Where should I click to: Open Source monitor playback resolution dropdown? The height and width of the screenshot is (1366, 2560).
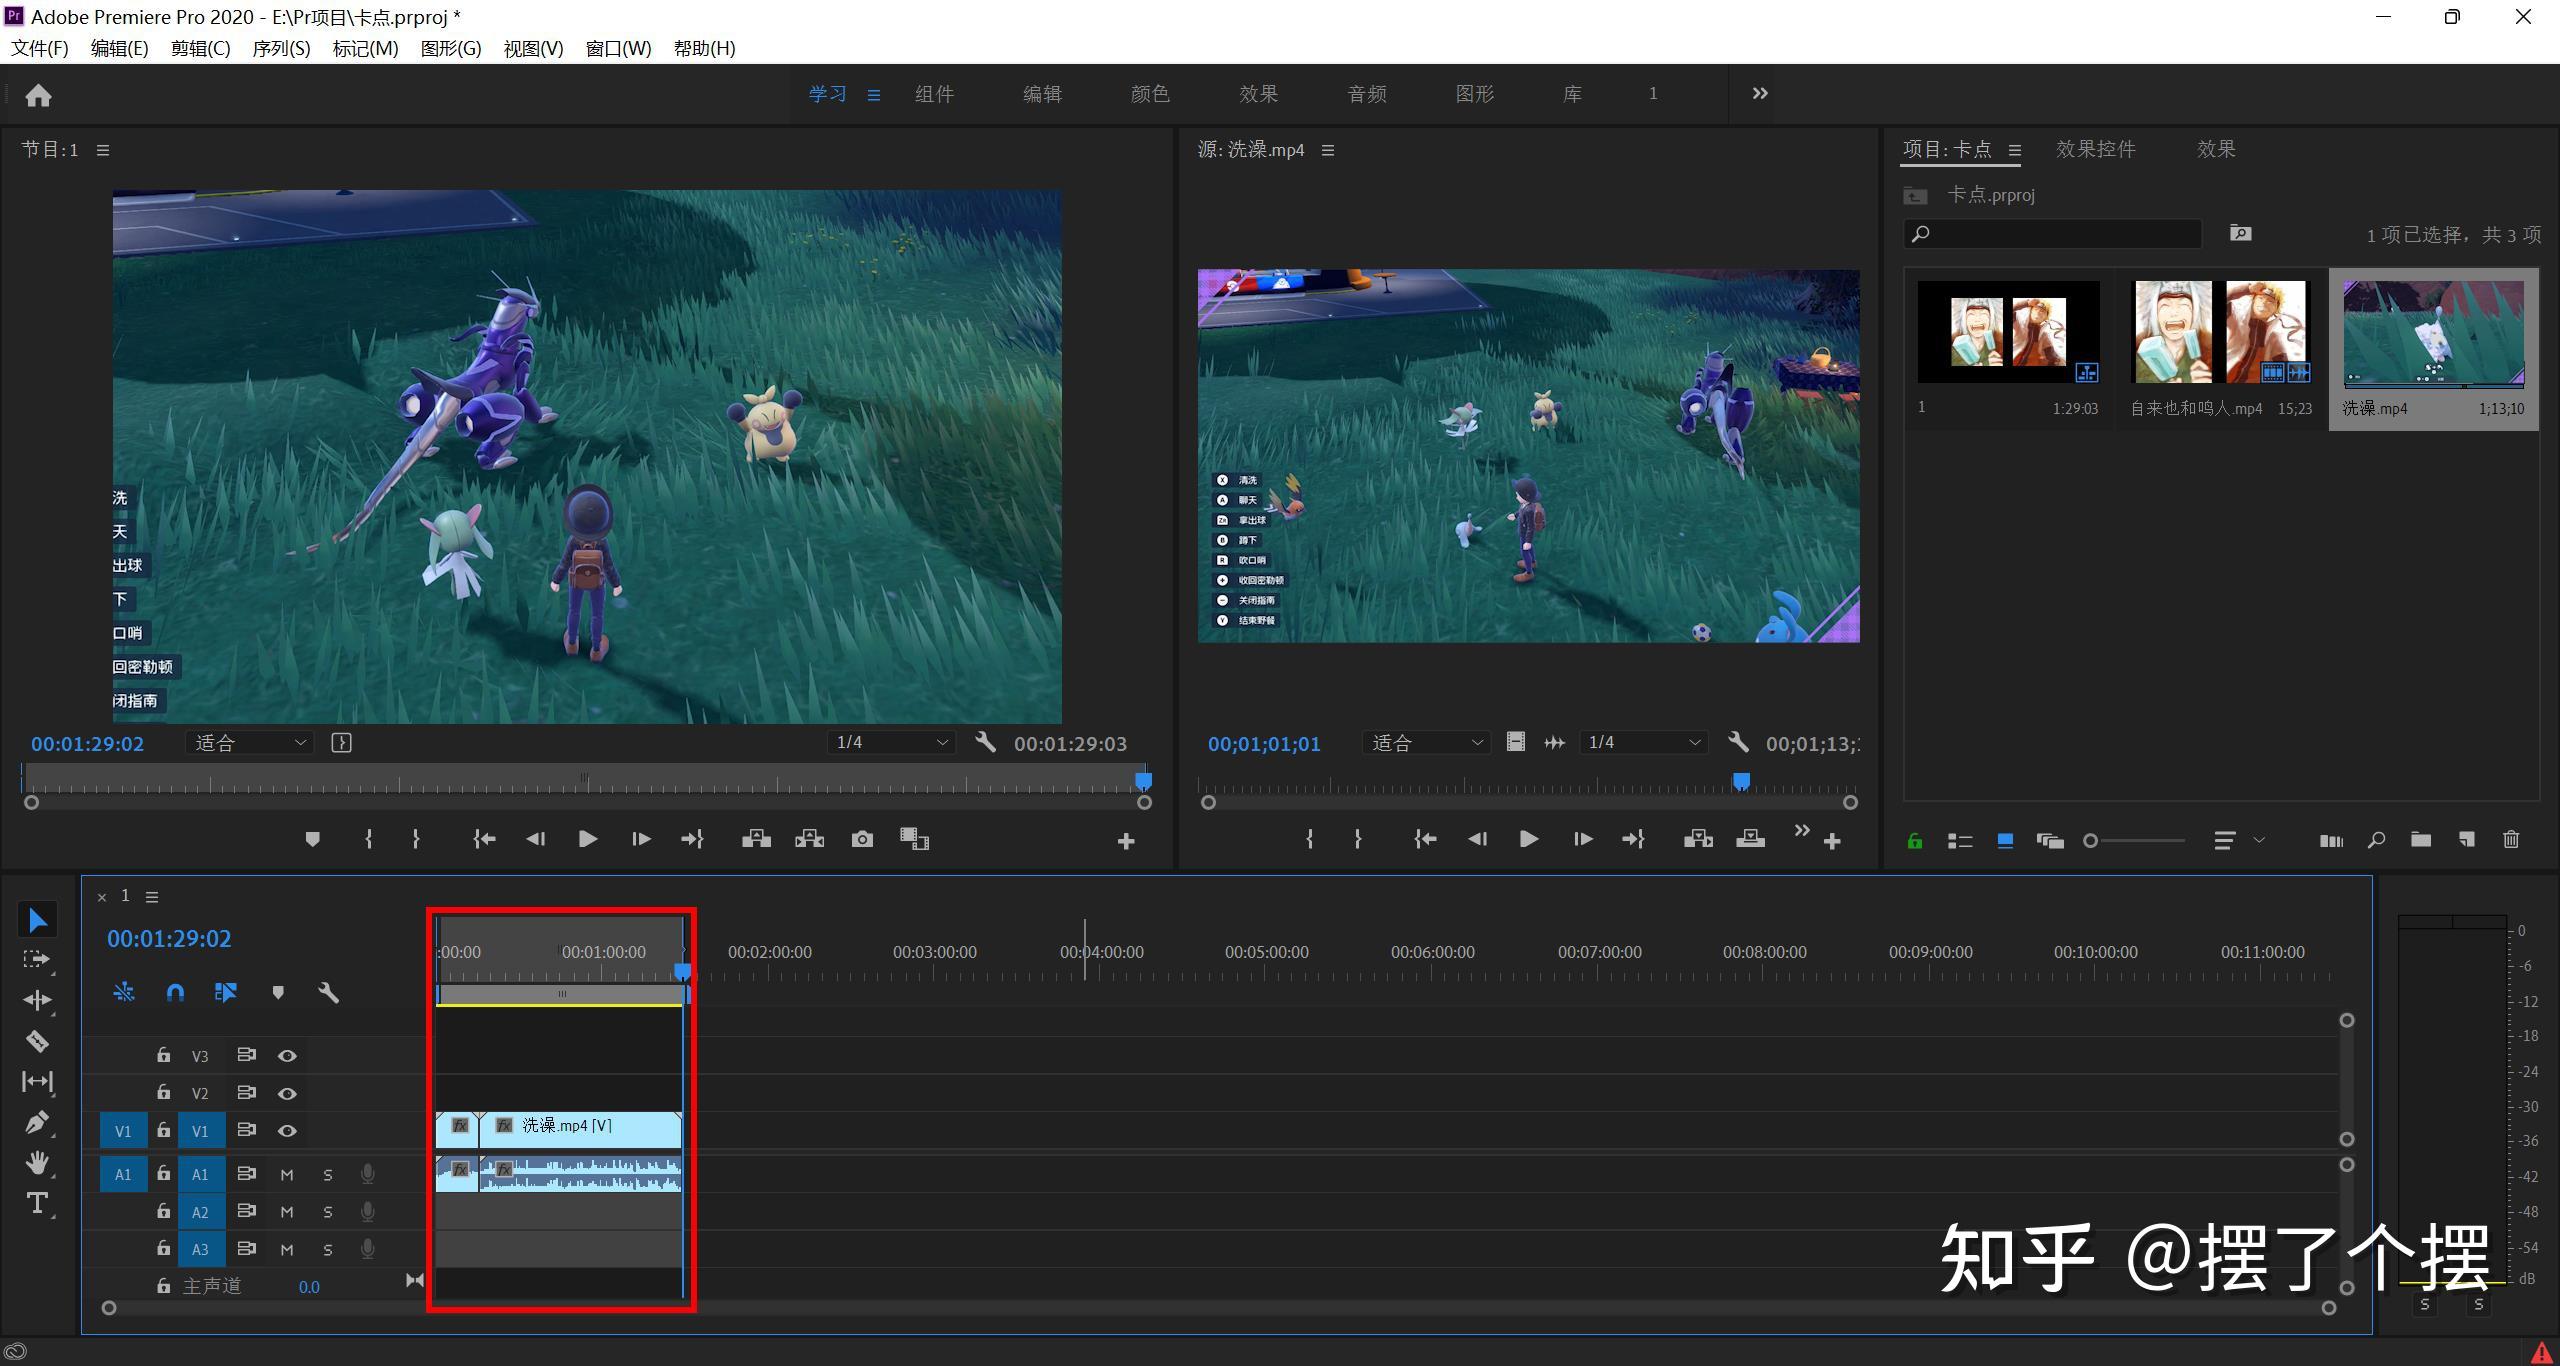1644,742
